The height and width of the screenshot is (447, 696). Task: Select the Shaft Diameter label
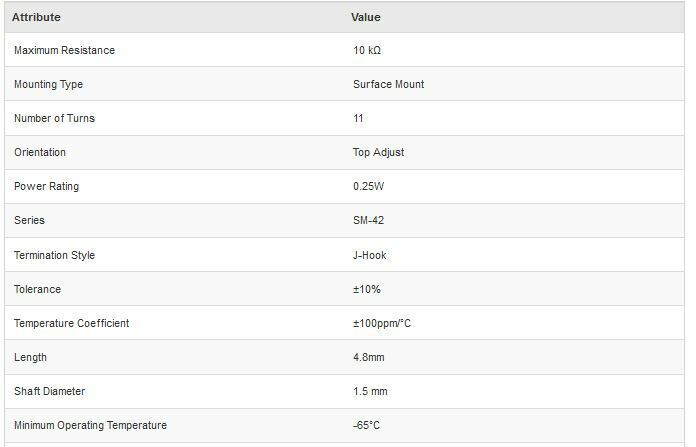click(49, 391)
